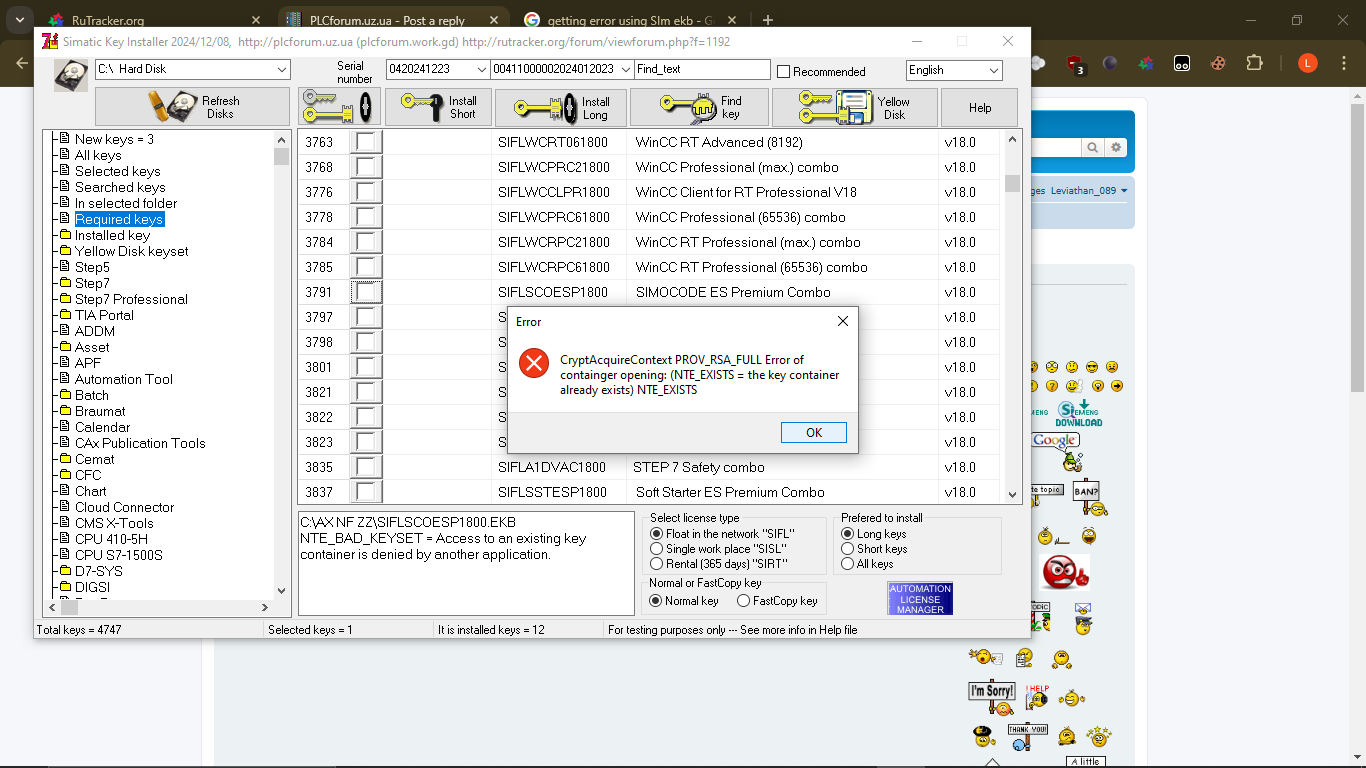This screenshot has height=768, width=1366.
Task: Open the TIA Portal tree folder
Action: 104,315
